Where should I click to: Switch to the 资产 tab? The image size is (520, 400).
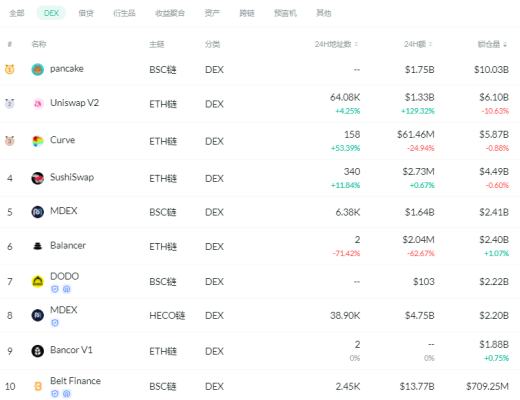coord(212,13)
